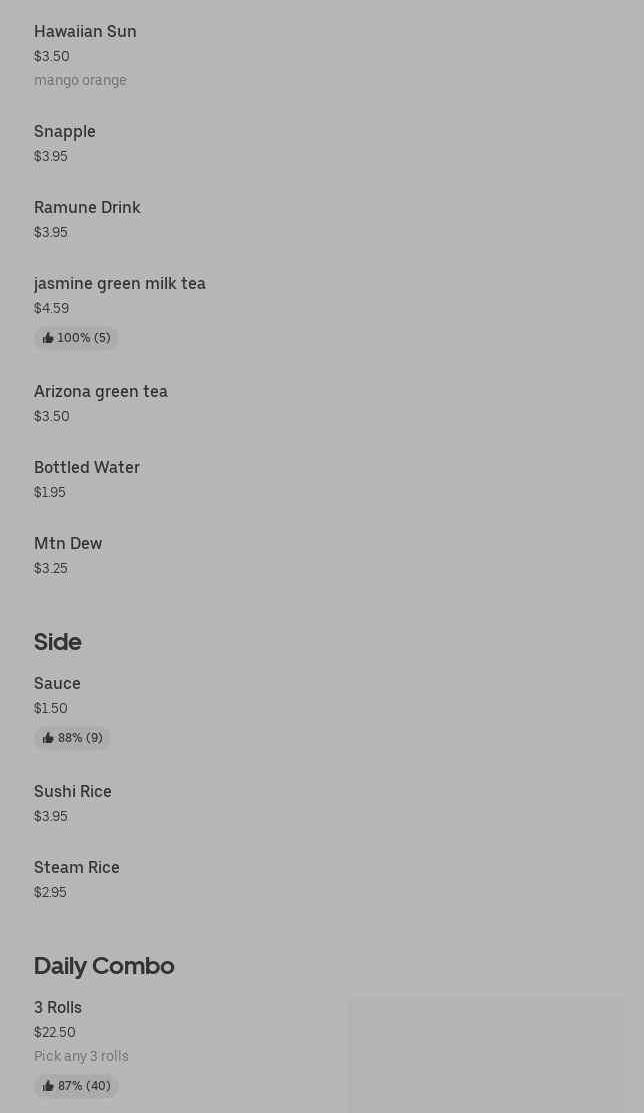Click the Daily Combo section heading

[x=104, y=966]
